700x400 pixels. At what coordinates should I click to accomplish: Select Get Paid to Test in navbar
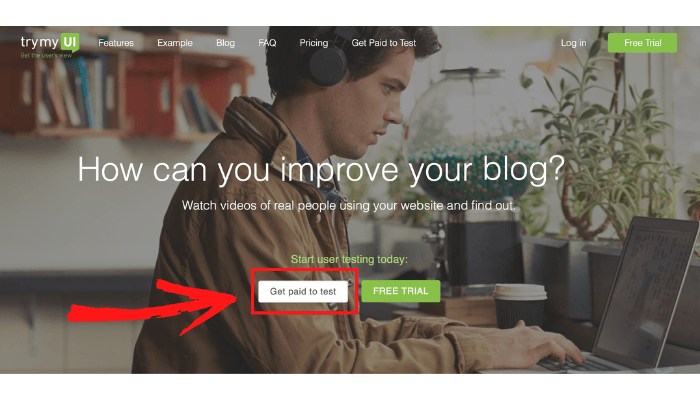(x=383, y=43)
